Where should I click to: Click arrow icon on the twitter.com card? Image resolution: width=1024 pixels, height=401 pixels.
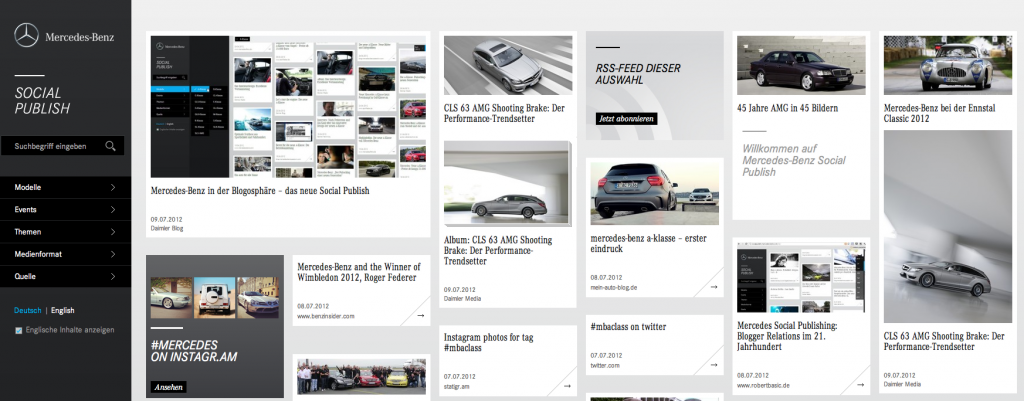tap(714, 365)
